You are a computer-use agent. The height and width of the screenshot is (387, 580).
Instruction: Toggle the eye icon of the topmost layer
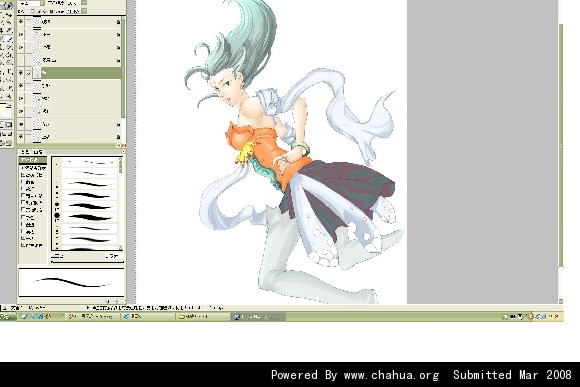21,22
